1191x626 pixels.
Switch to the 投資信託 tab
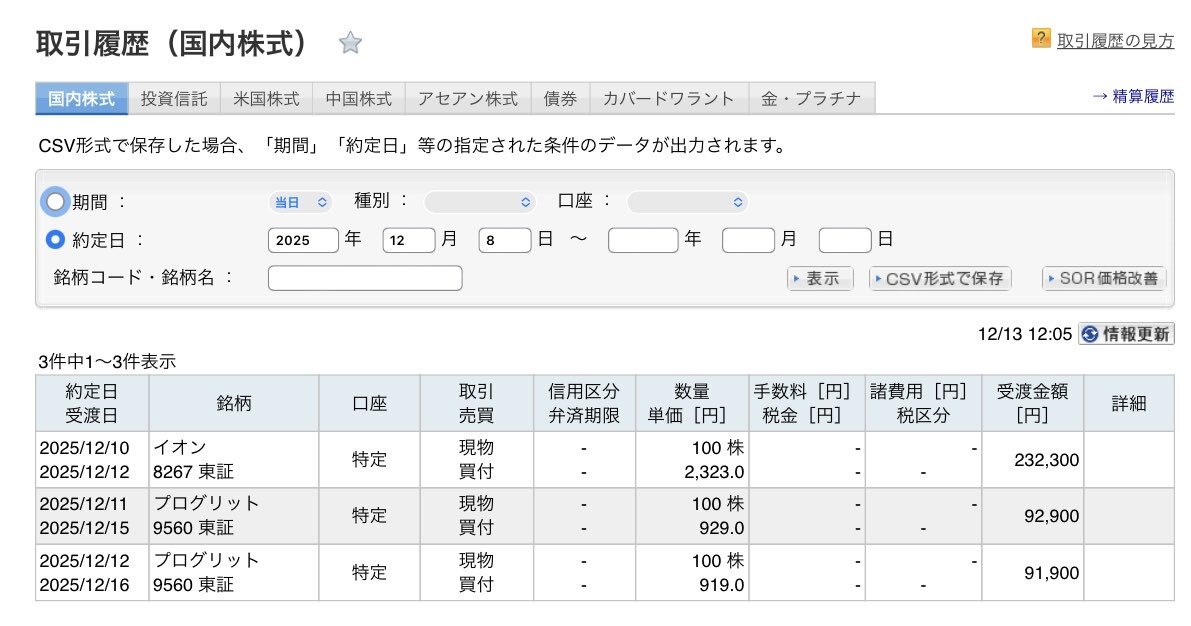tap(174, 99)
